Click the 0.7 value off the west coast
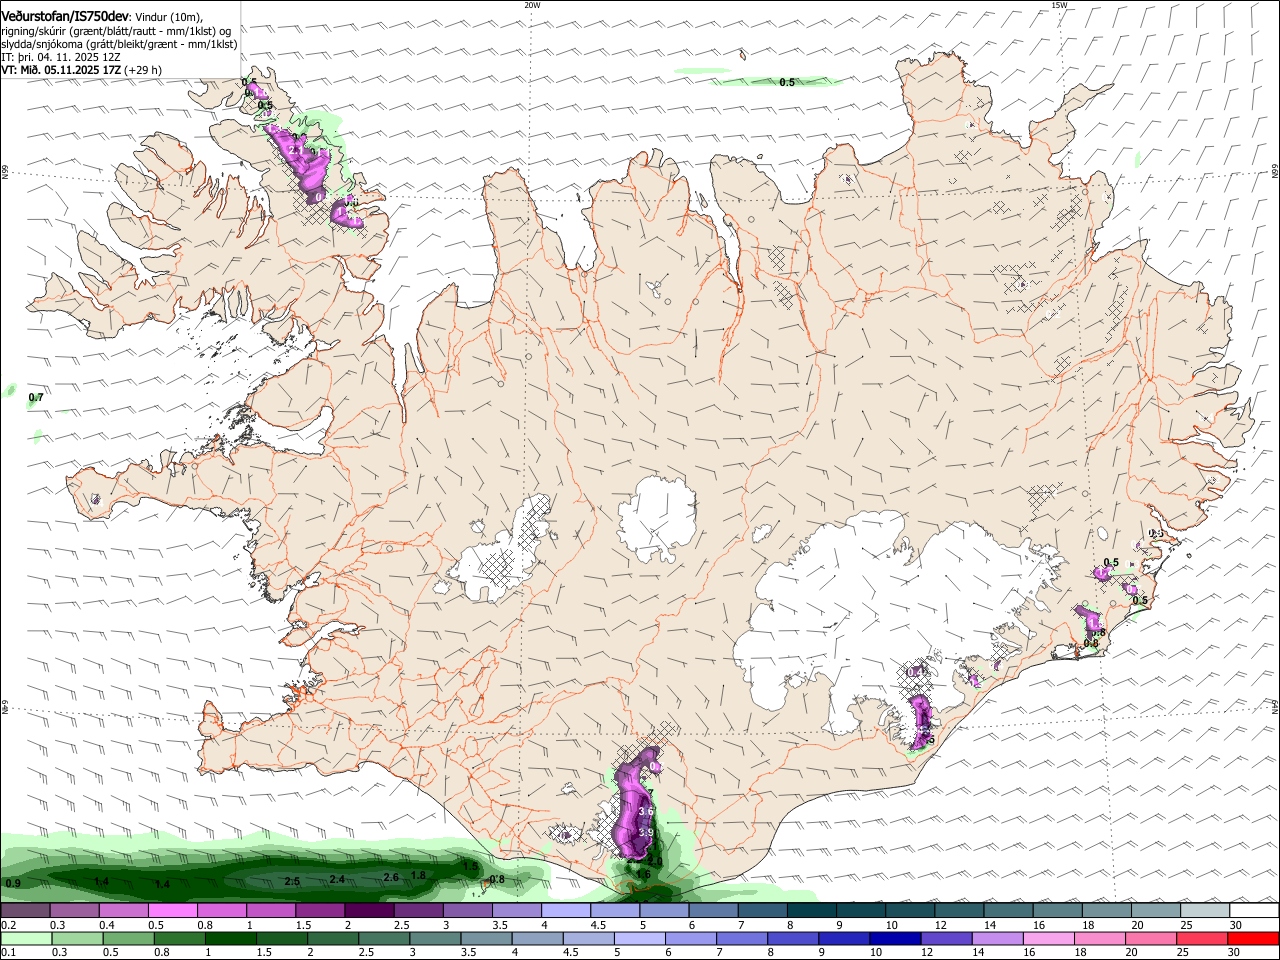Viewport: 1280px width, 960px height. tap(36, 398)
